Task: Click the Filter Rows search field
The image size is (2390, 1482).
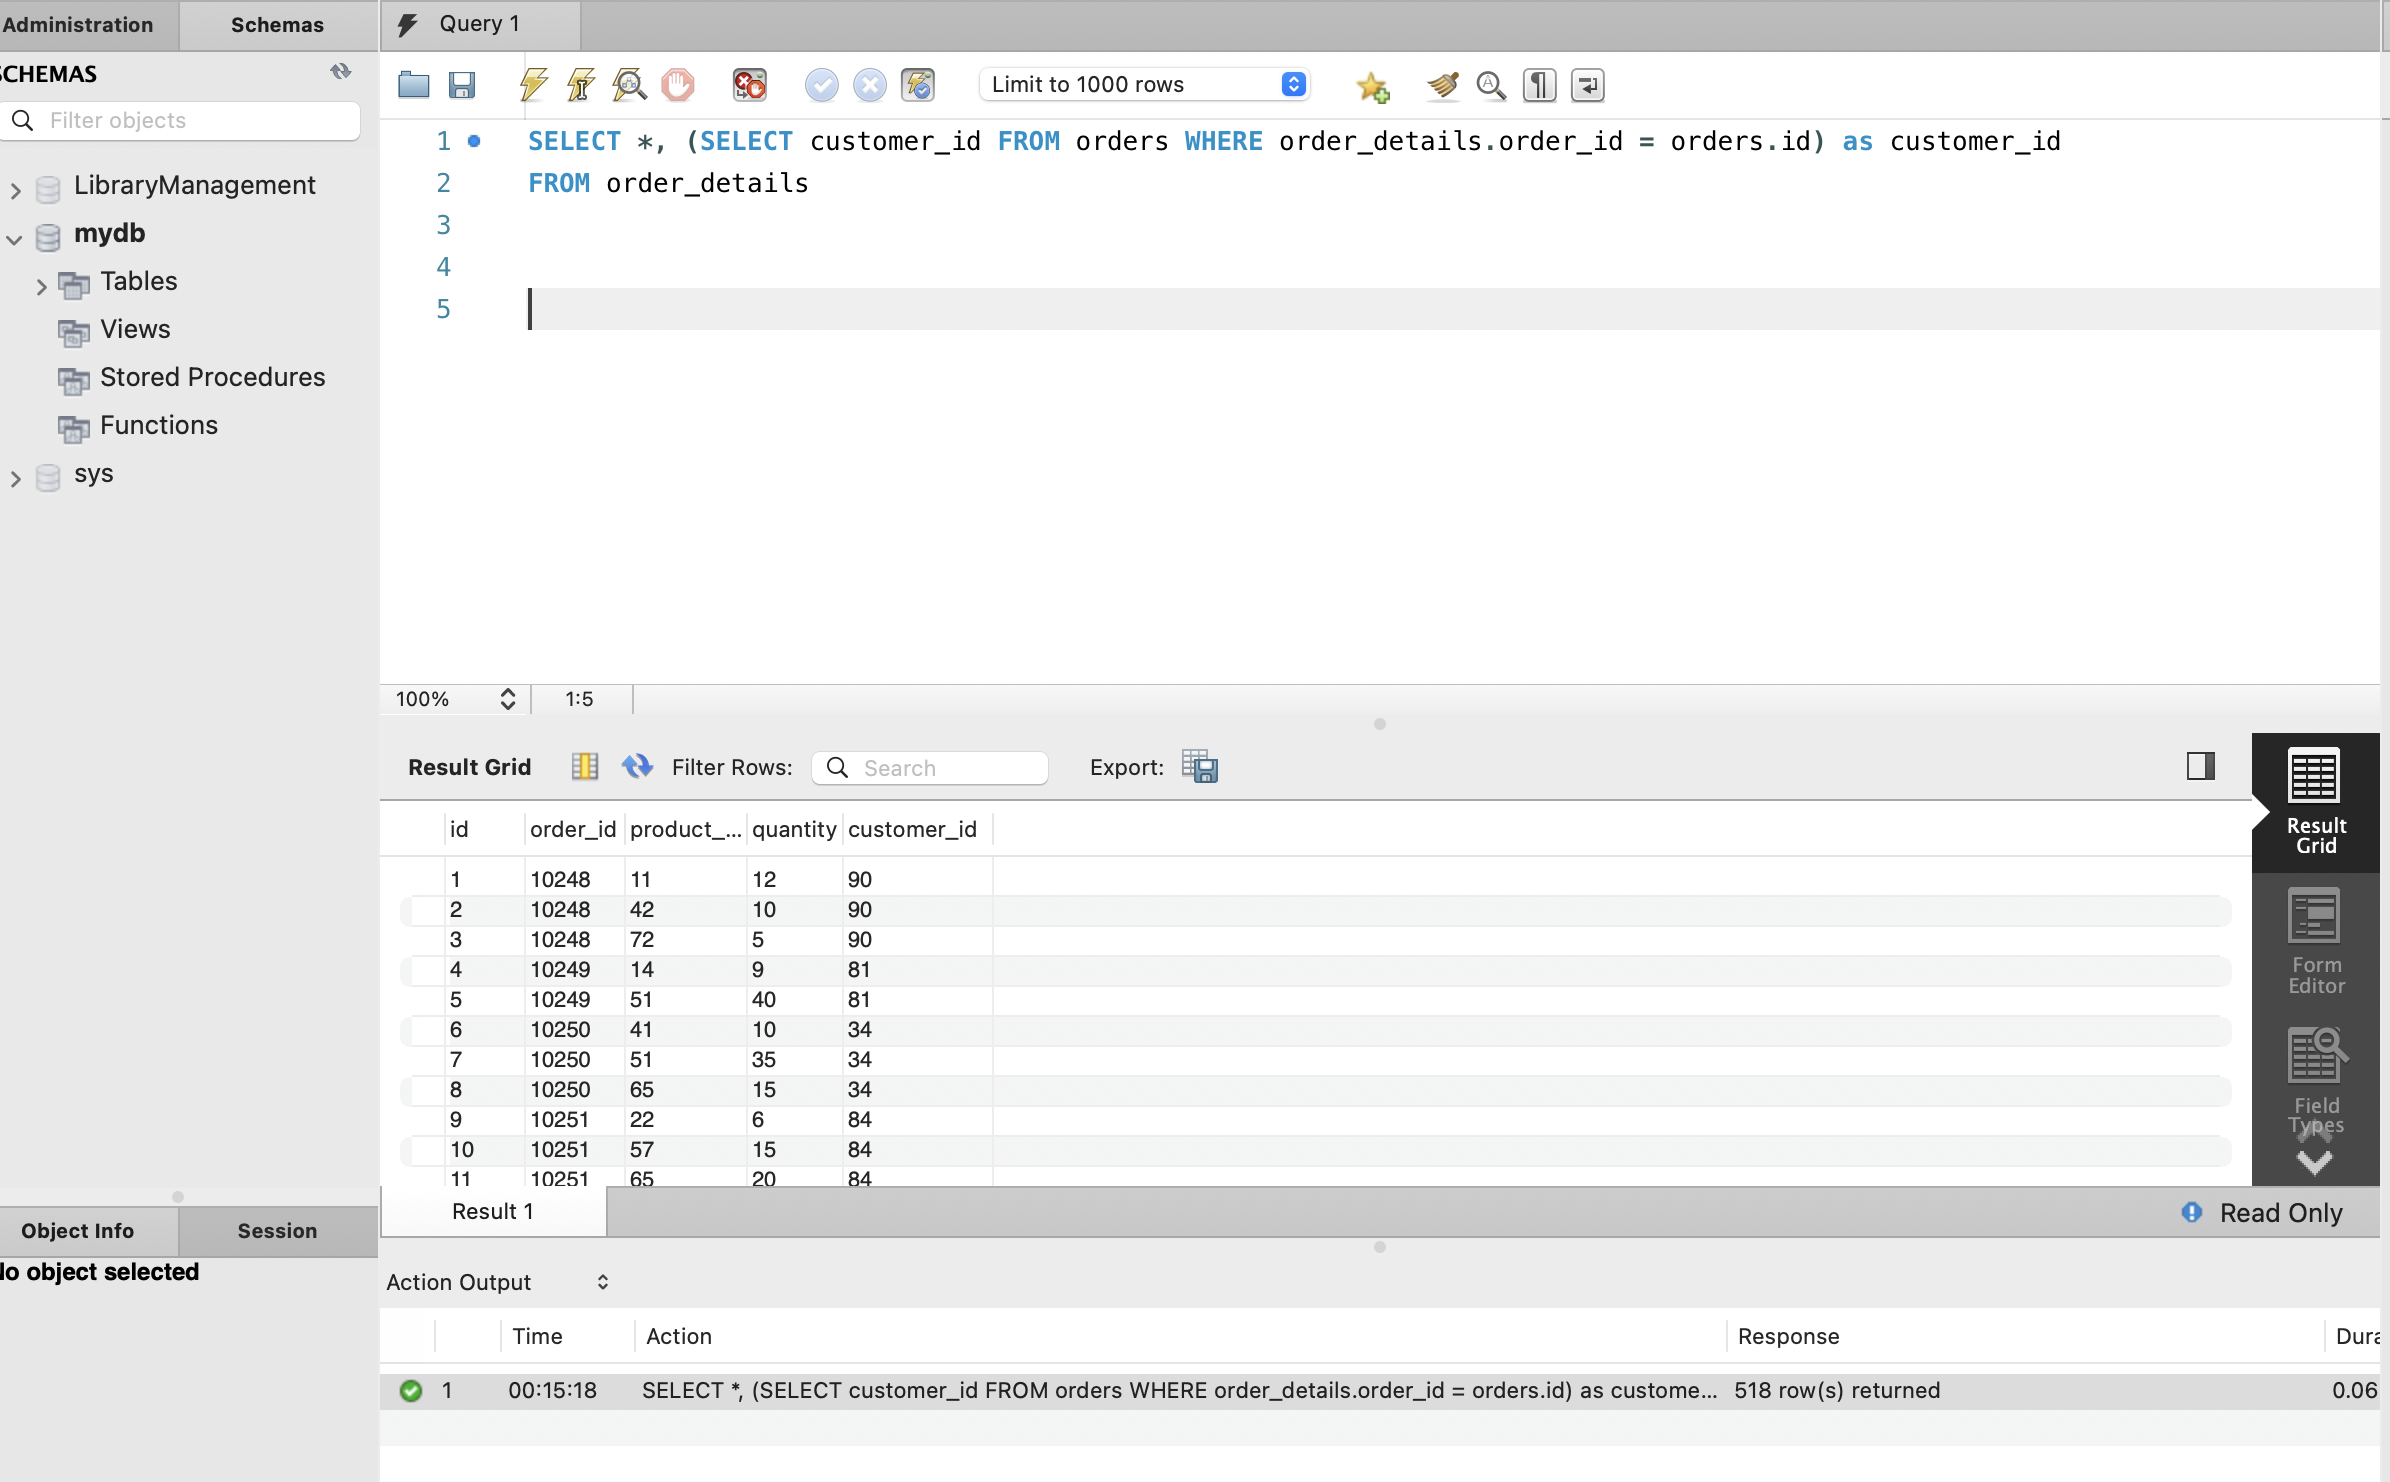Action: point(945,768)
